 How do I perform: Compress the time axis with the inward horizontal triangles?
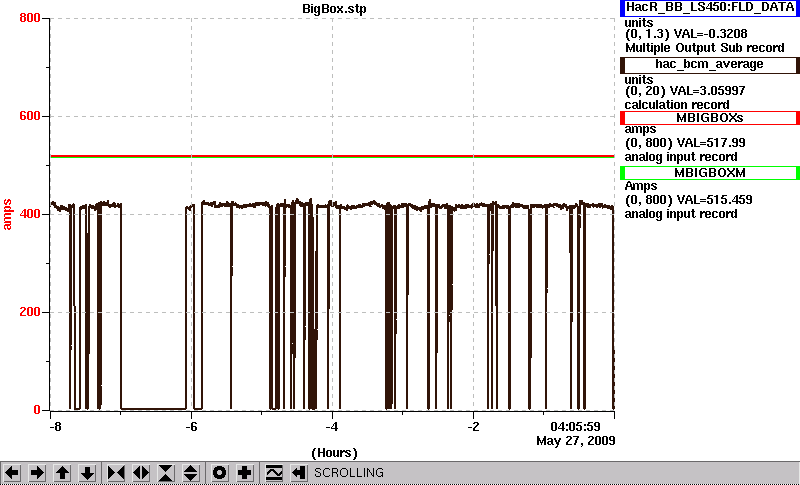[x=116, y=473]
